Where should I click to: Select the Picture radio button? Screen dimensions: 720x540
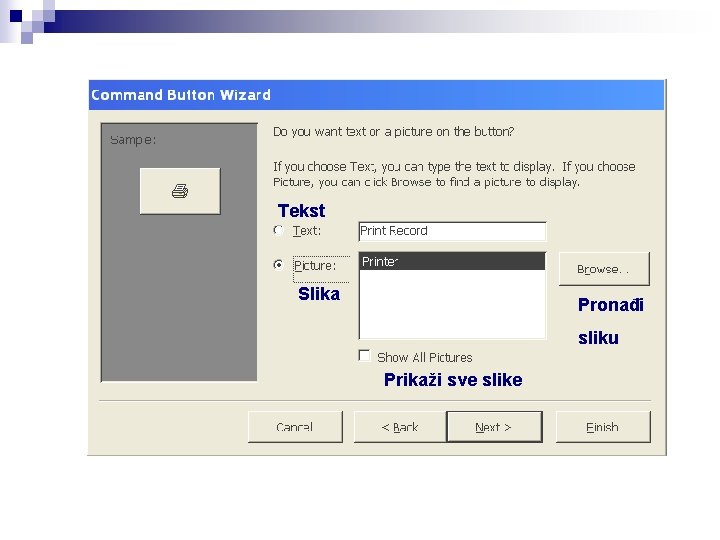[x=278, y=265]
